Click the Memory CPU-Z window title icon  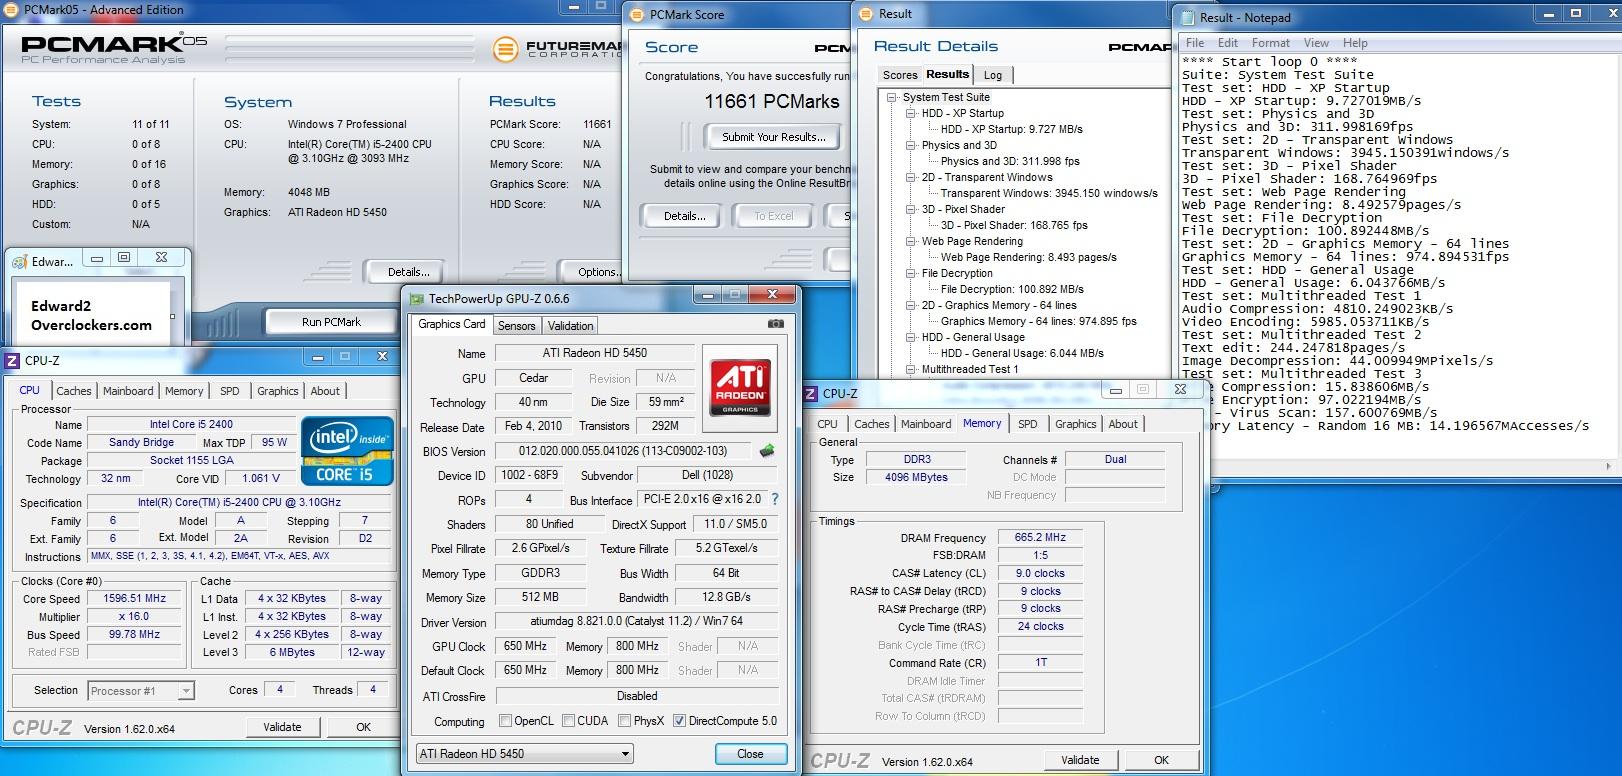tap(811, 393)
